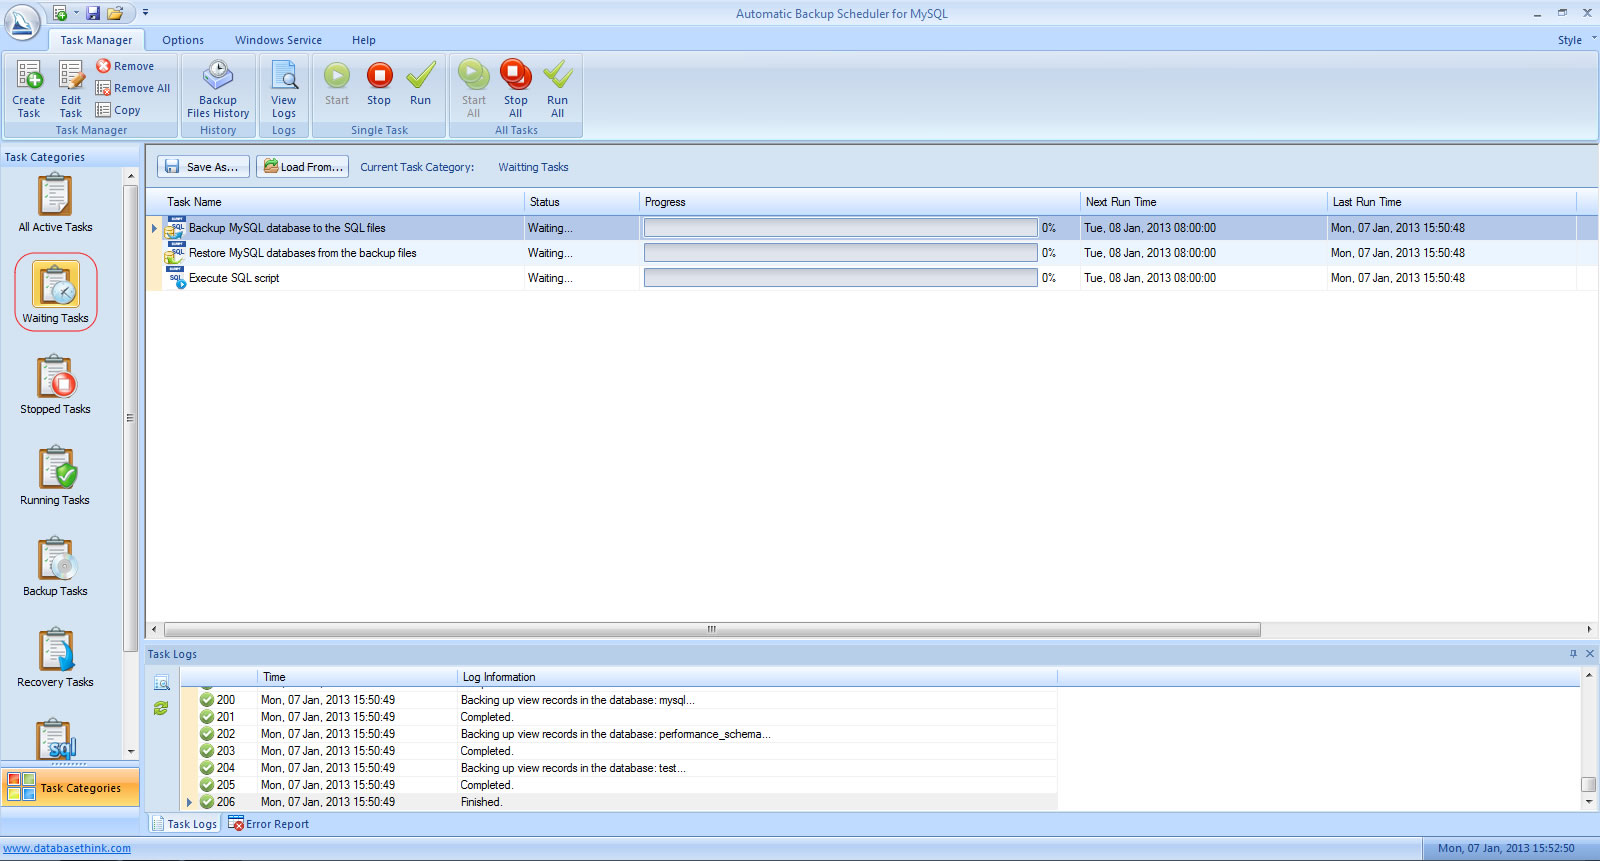This screenshot has width=1600, height=861.
Task: Click the Load From... button
Action: click(303, 167)
